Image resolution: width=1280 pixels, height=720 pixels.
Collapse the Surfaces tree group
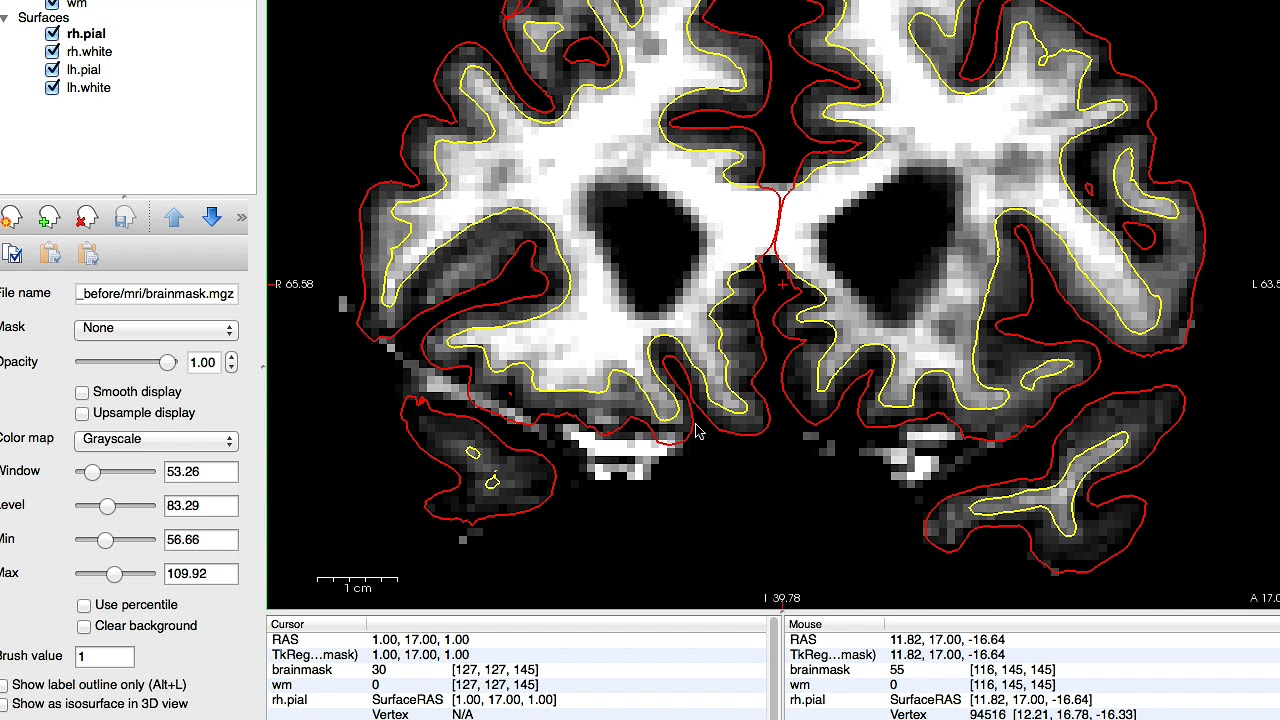[5, 18]
